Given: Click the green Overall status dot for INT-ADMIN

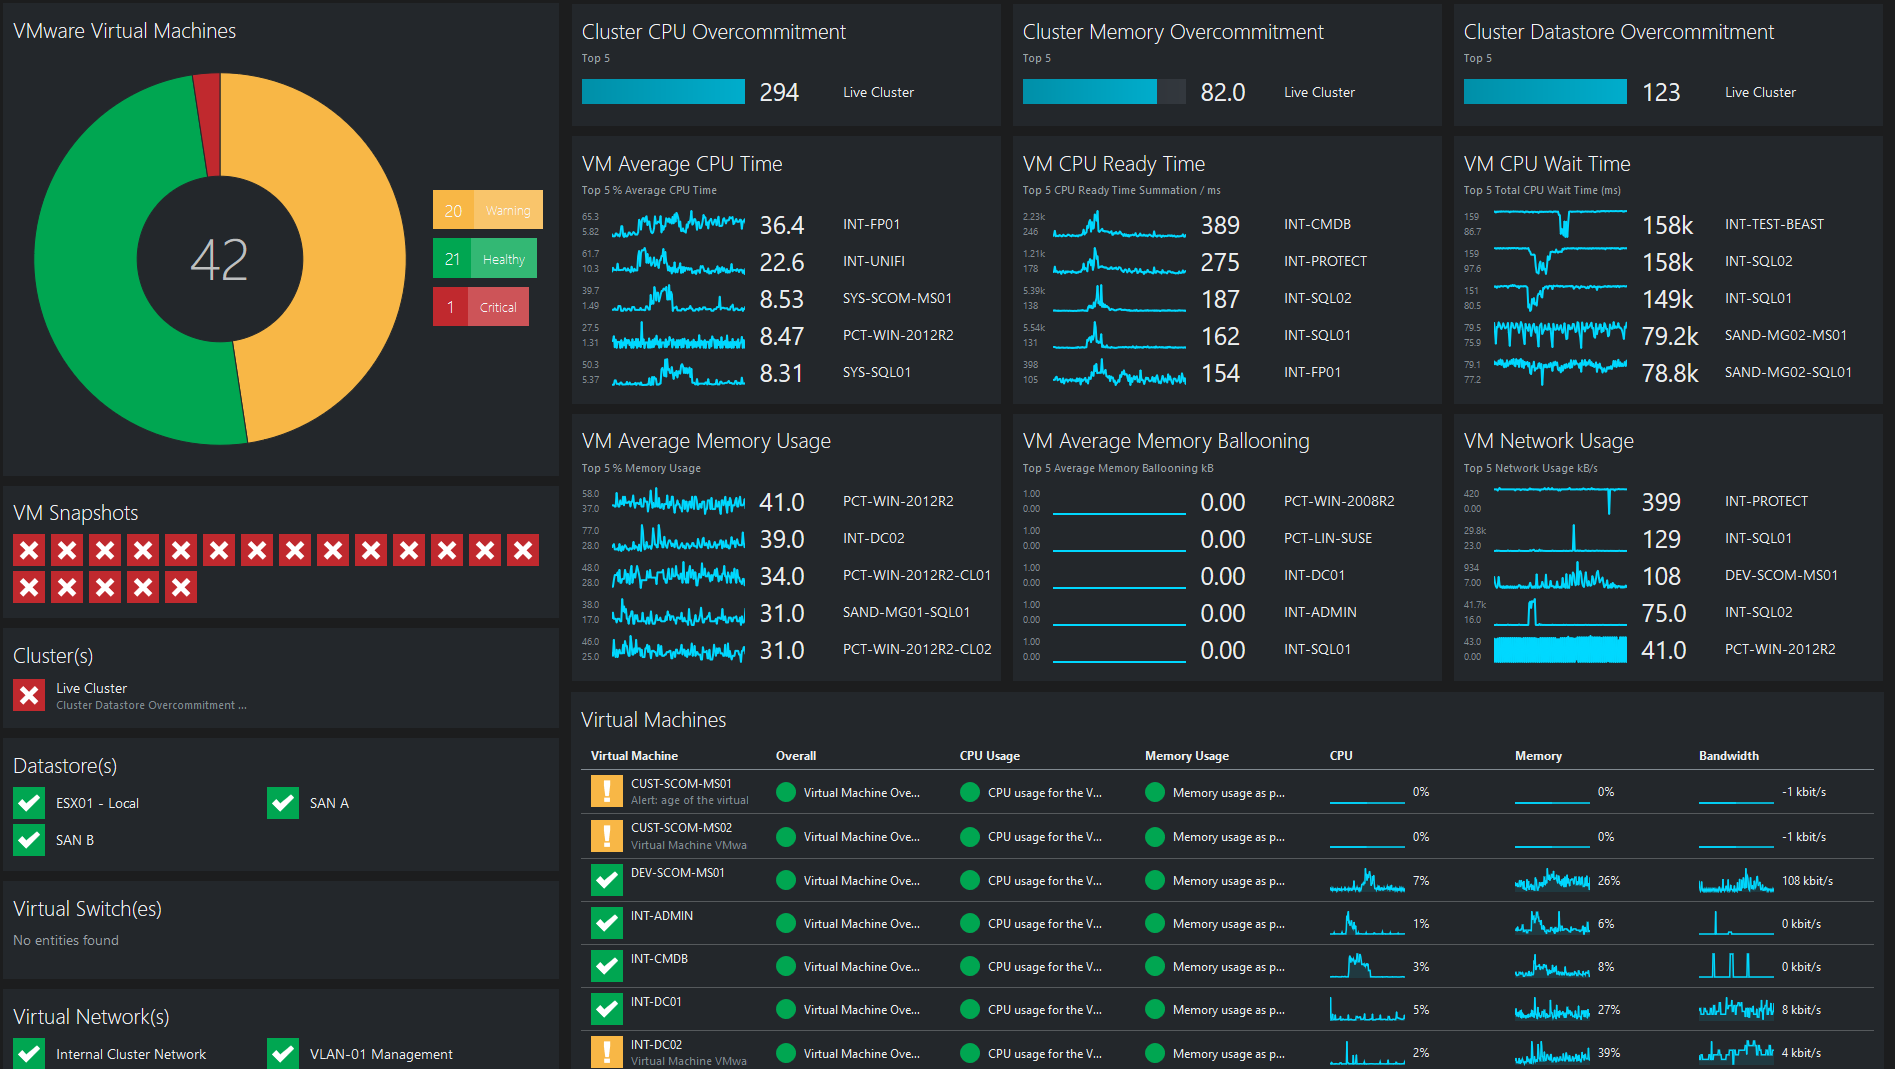Looking at the screenshot, I should coord(785,922).
